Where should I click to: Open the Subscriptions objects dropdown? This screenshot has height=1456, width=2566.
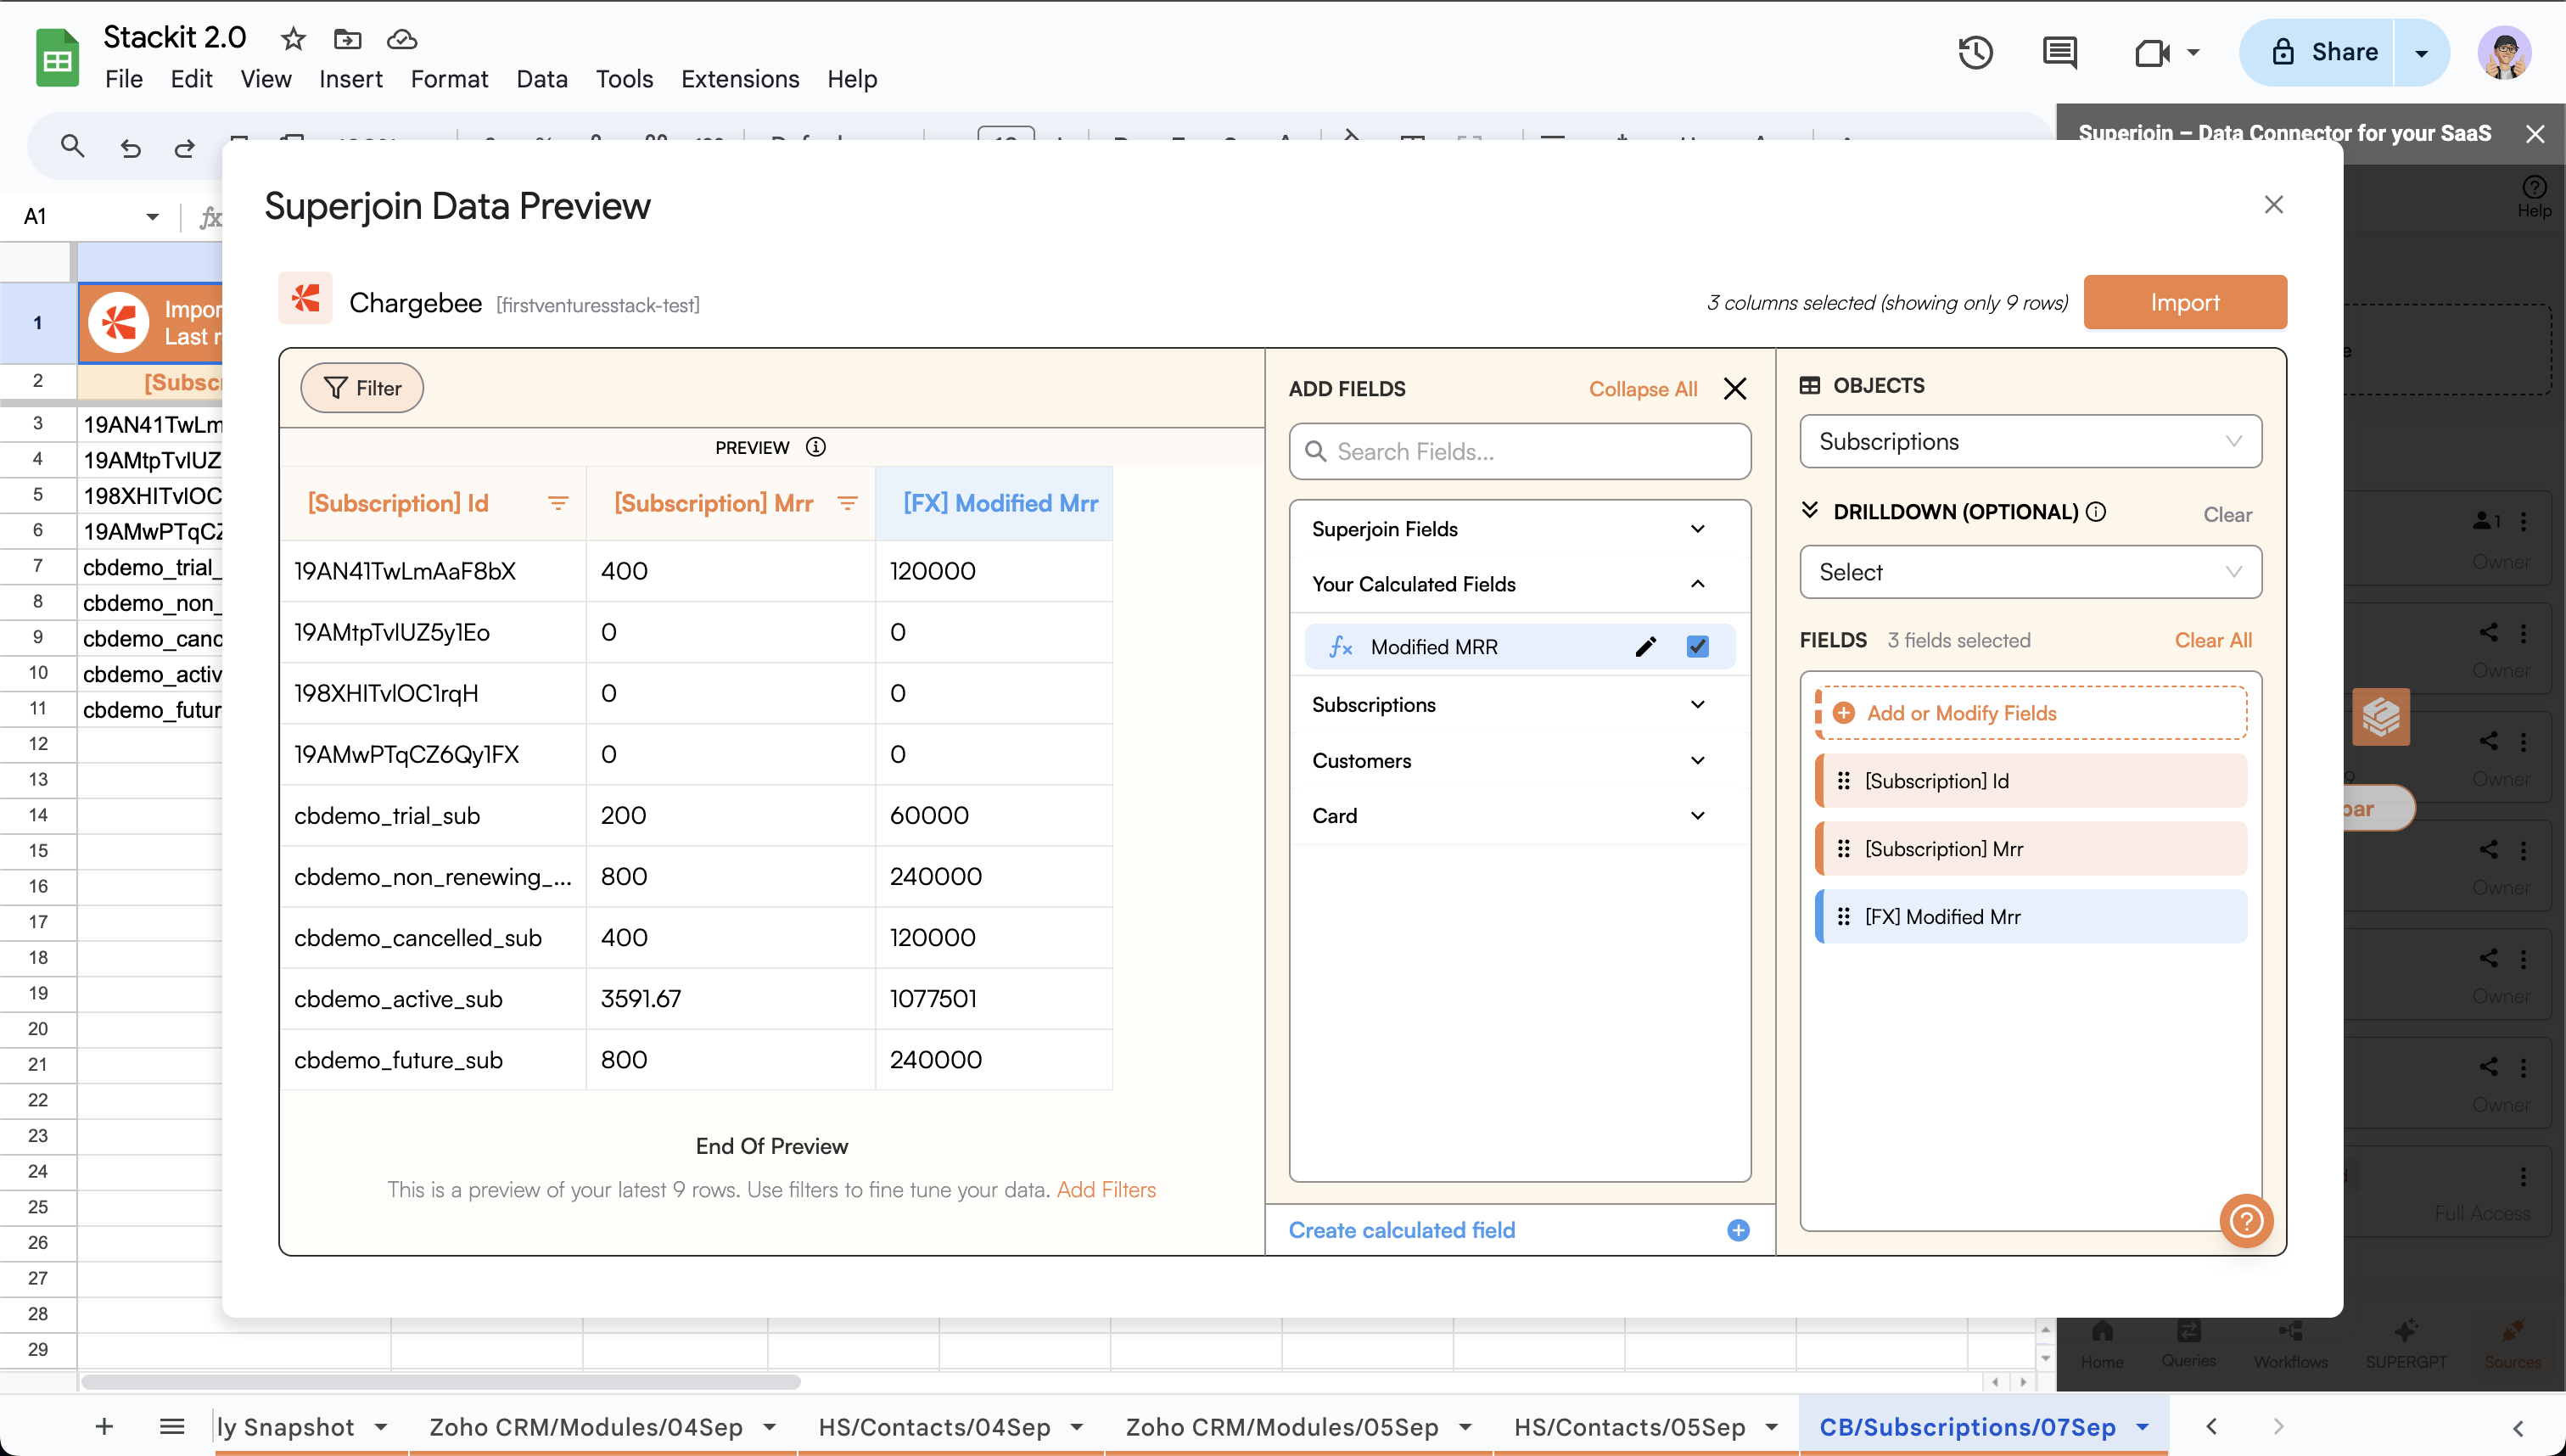click(x=2030, y=442)
